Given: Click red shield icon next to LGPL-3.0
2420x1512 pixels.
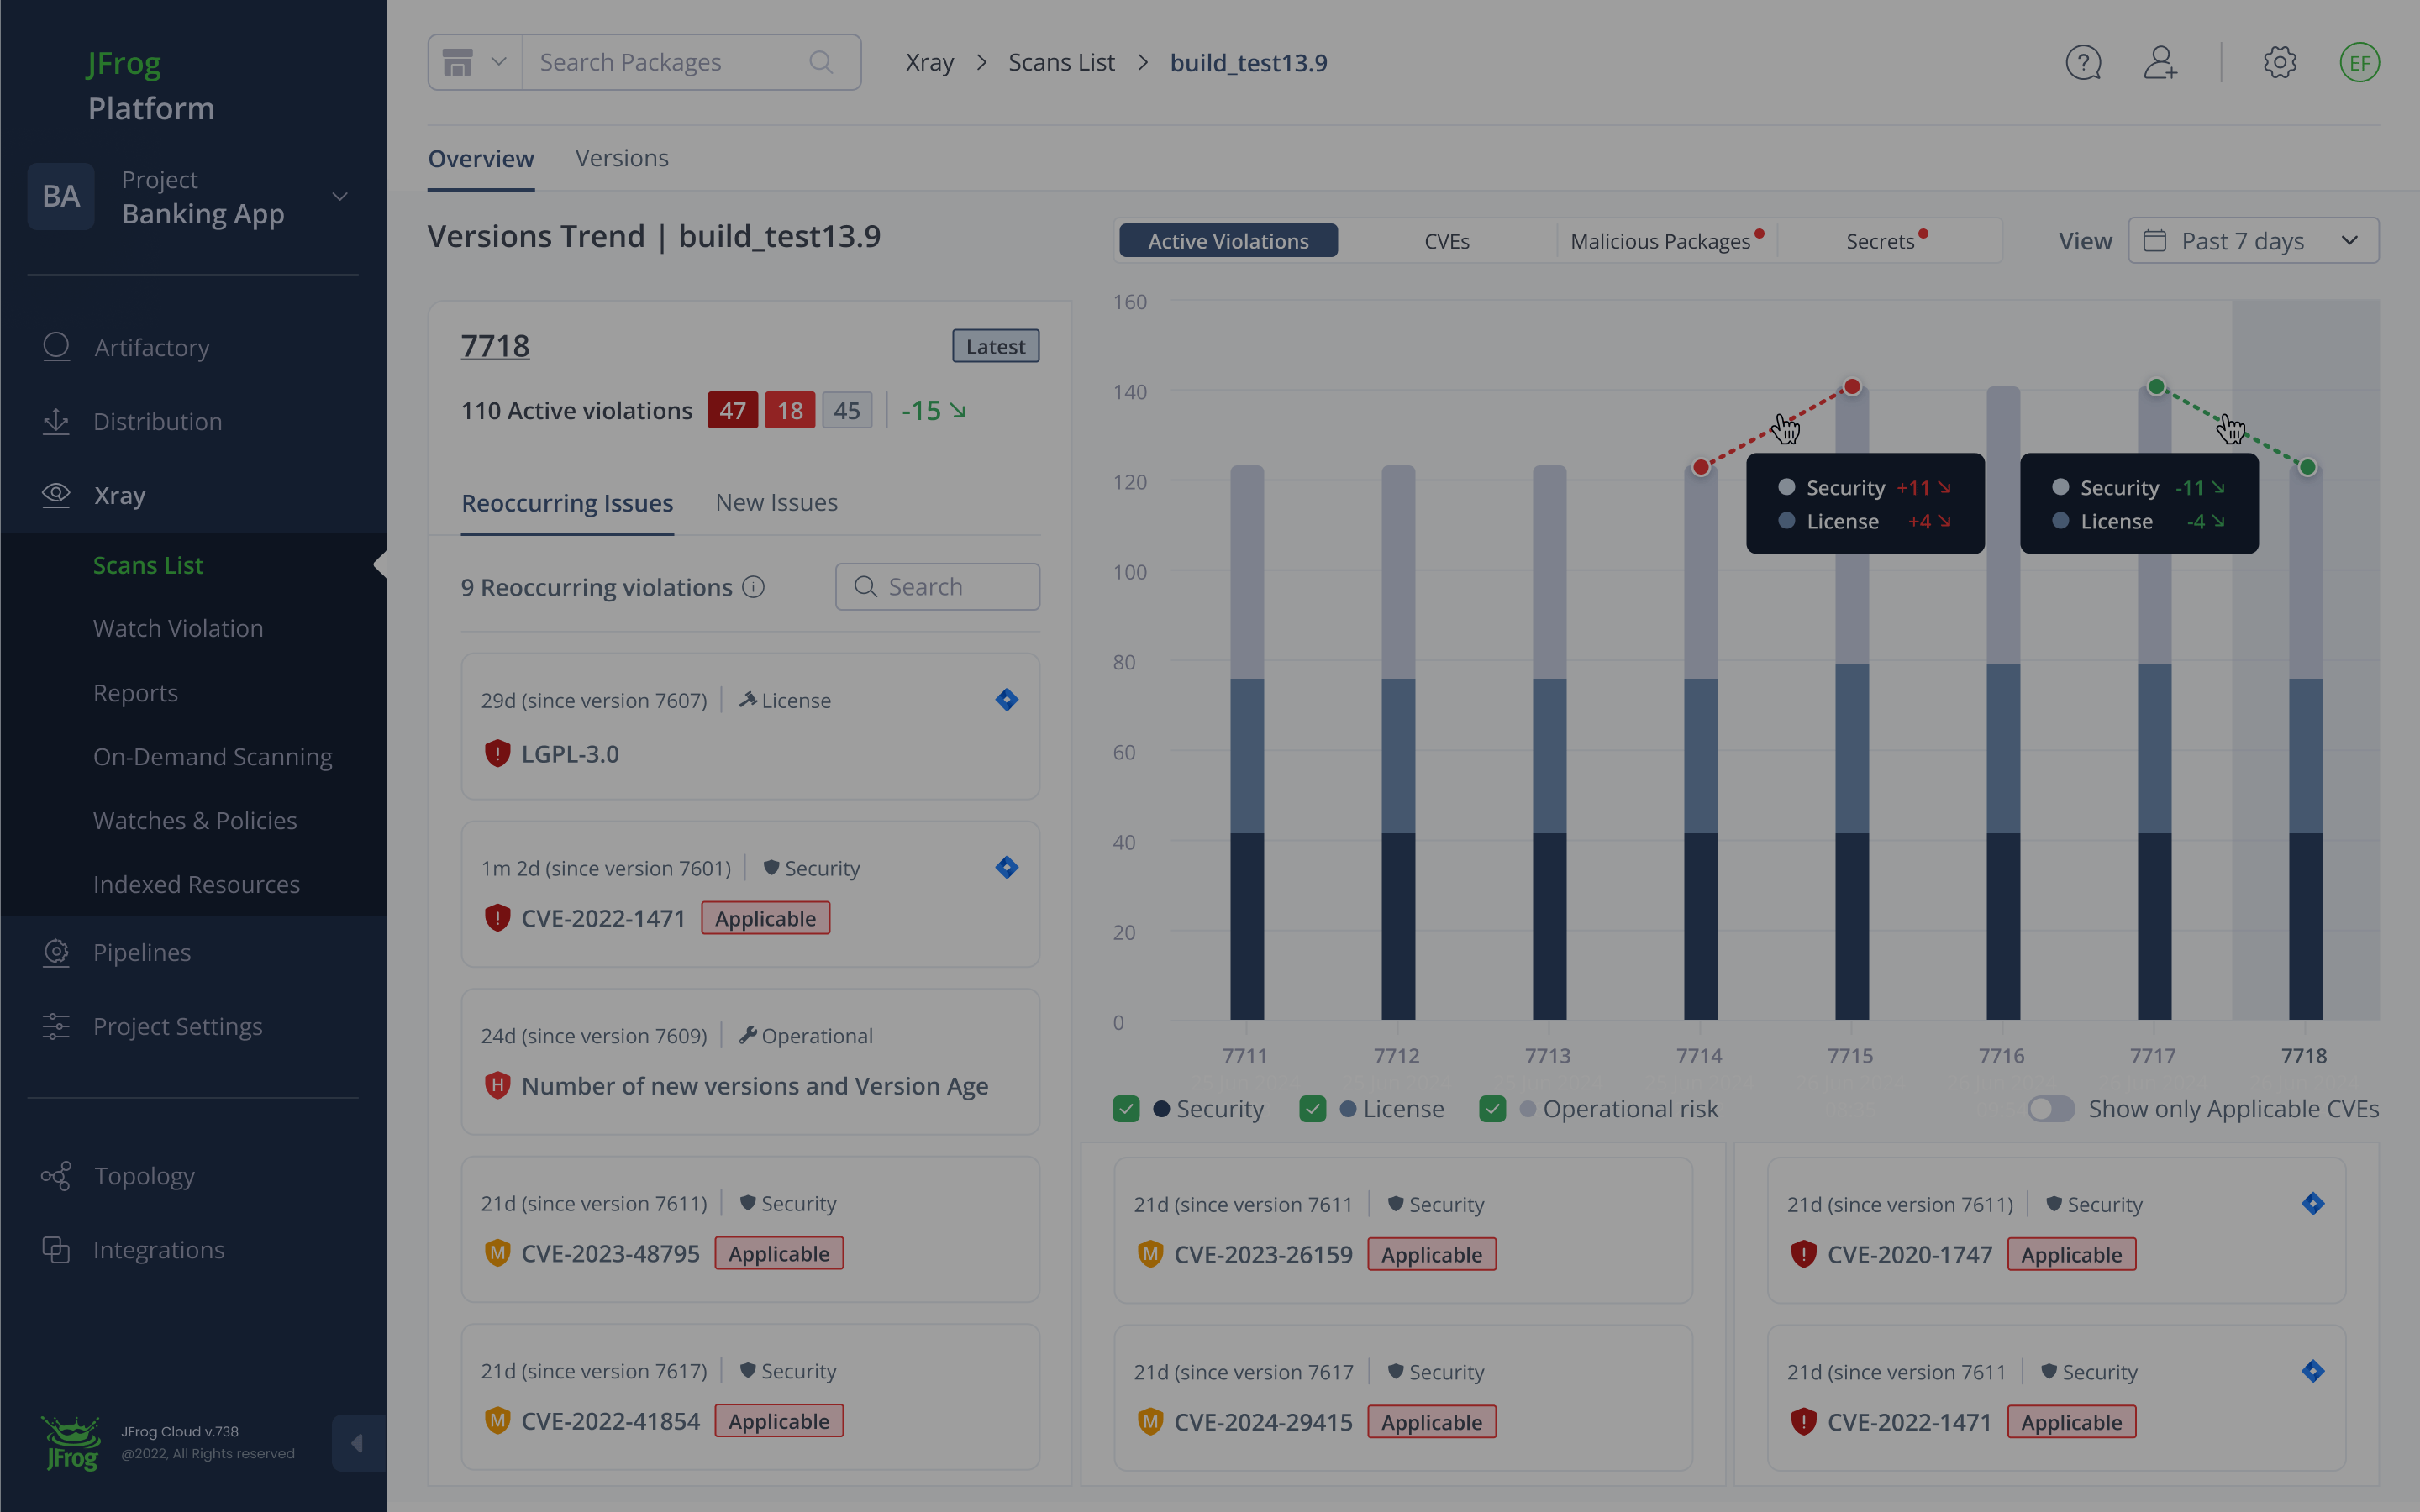Looking at the screenshot, I should (497, 753).
